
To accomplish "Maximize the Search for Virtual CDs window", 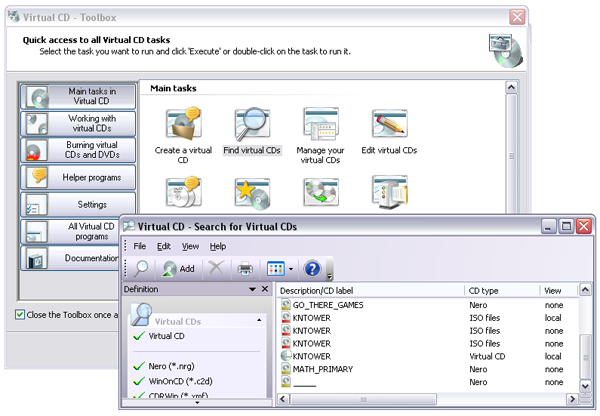I will click(x=566, y=226).
